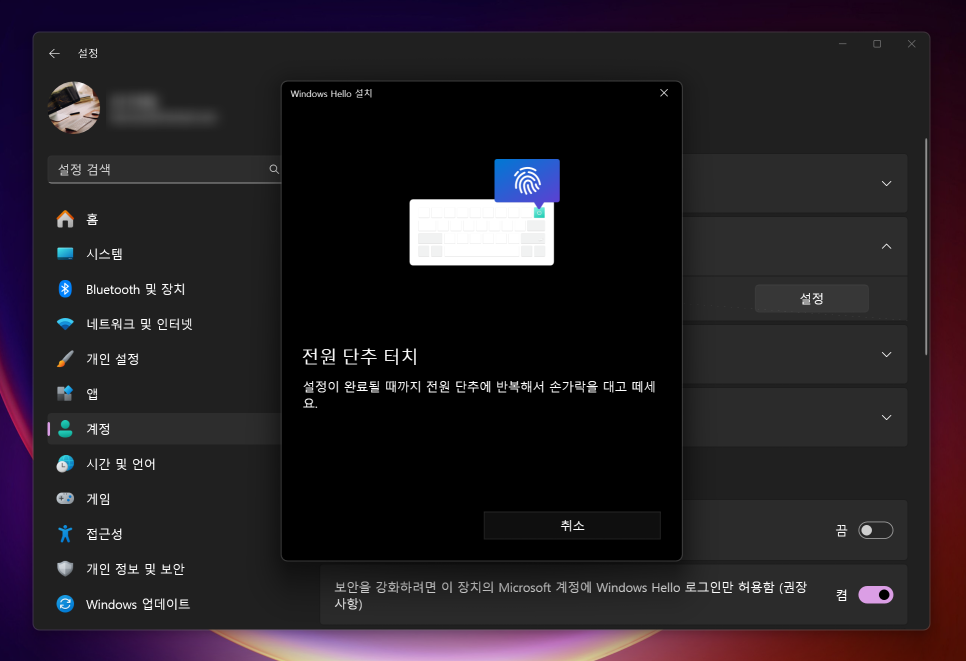Image resolution: width=966 pixels, height=661 pixels.
Task: Select the 게임 sidebar entry
Action: (x=164, y=498)
